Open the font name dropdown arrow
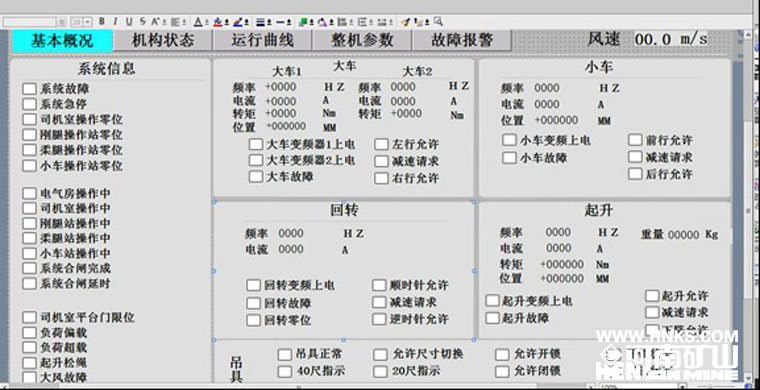The height and width of the screenshot is (390, 760). [x=62, y=22]
